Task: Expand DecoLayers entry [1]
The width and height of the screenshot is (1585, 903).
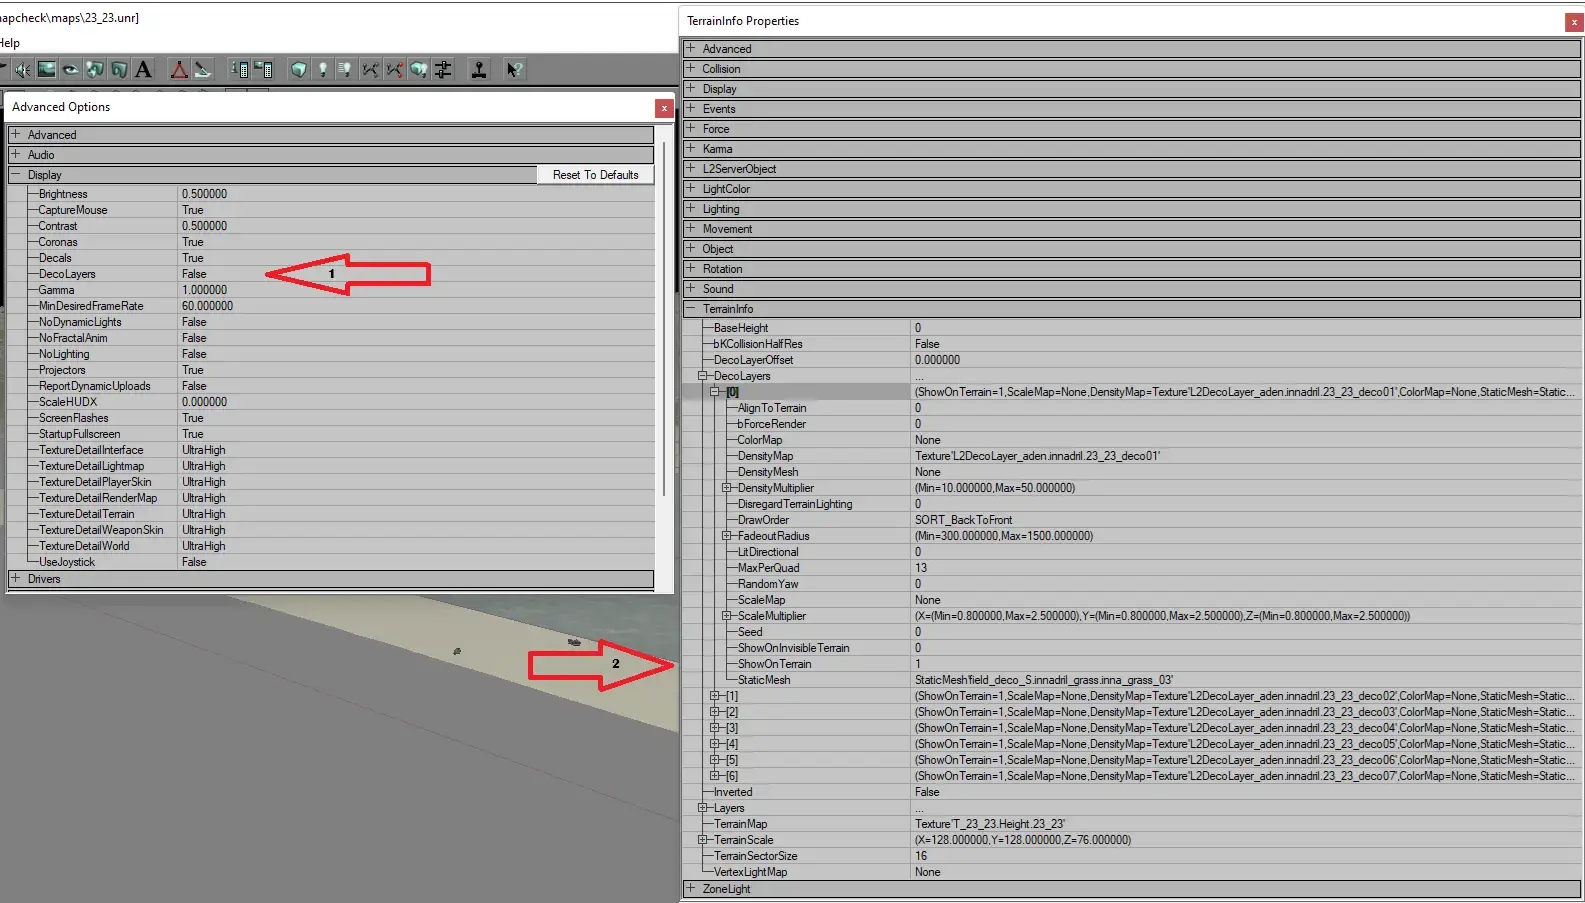Action: click(715, 696)
